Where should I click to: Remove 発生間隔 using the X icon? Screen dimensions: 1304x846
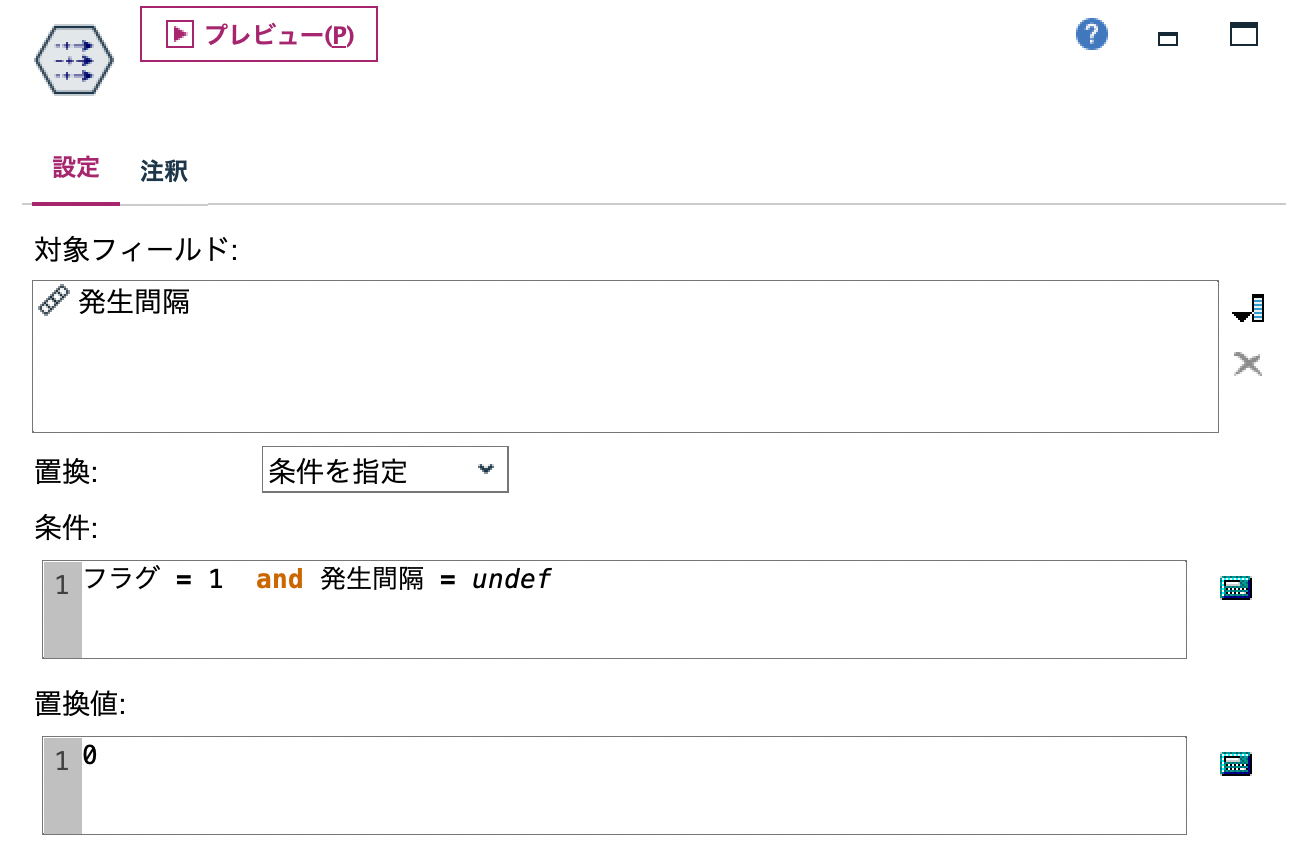point(1247,363)
